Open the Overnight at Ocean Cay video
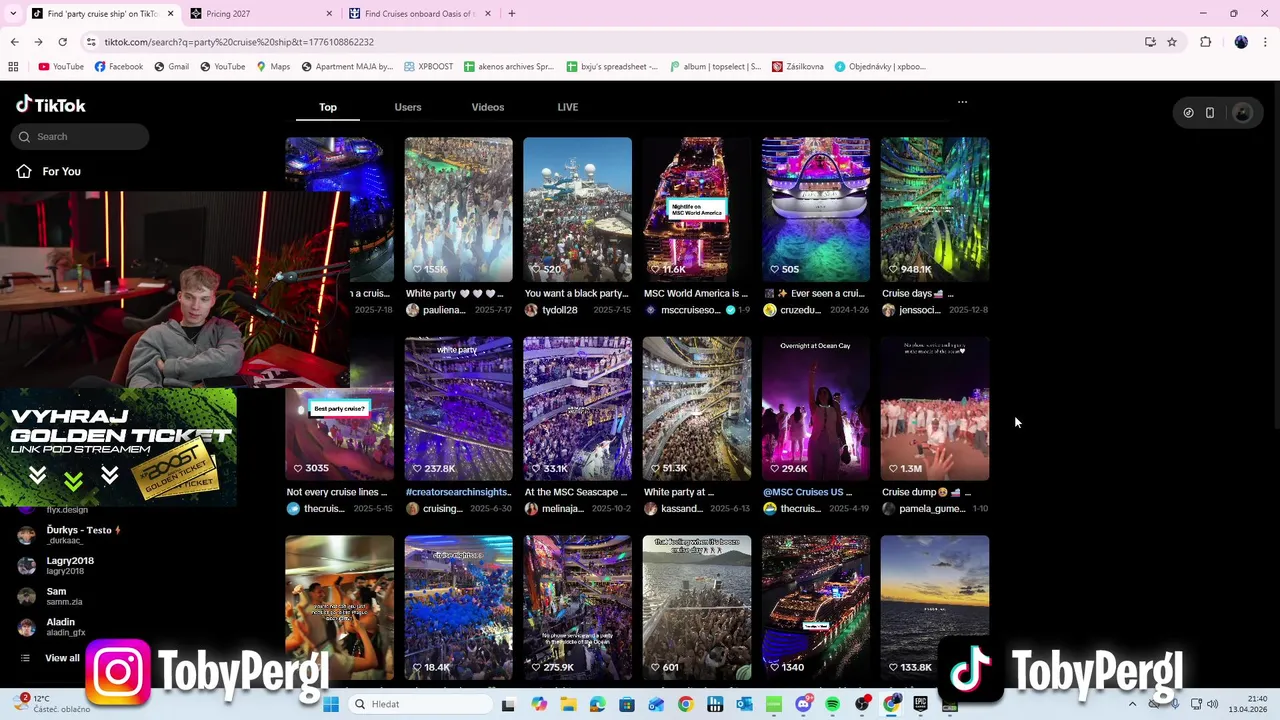Viewport: 1280px width, 720px height. [x=815, y=408]
